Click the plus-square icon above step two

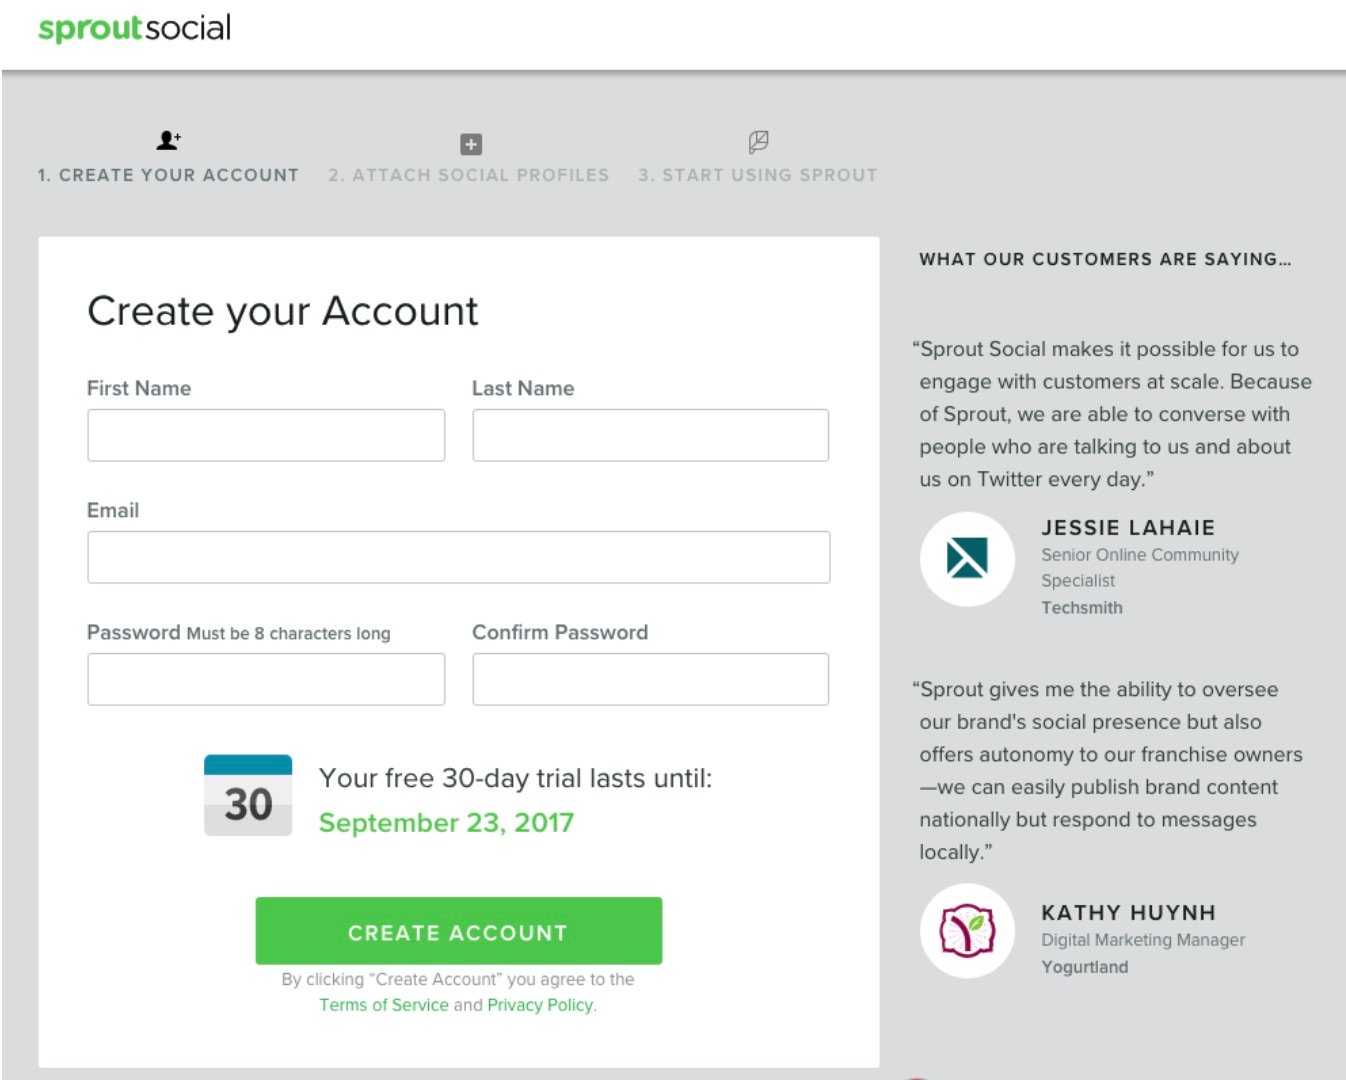tap(470, 144)
